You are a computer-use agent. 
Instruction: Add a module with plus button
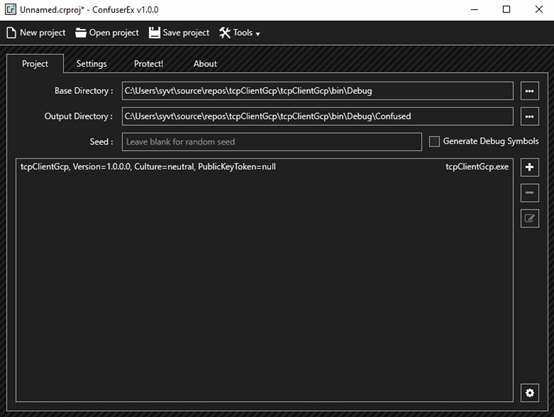[529, 167]
